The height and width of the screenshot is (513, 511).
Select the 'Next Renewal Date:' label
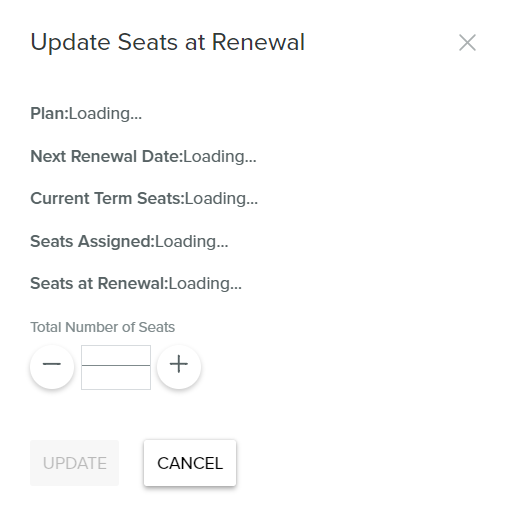(x=107, y=156)
